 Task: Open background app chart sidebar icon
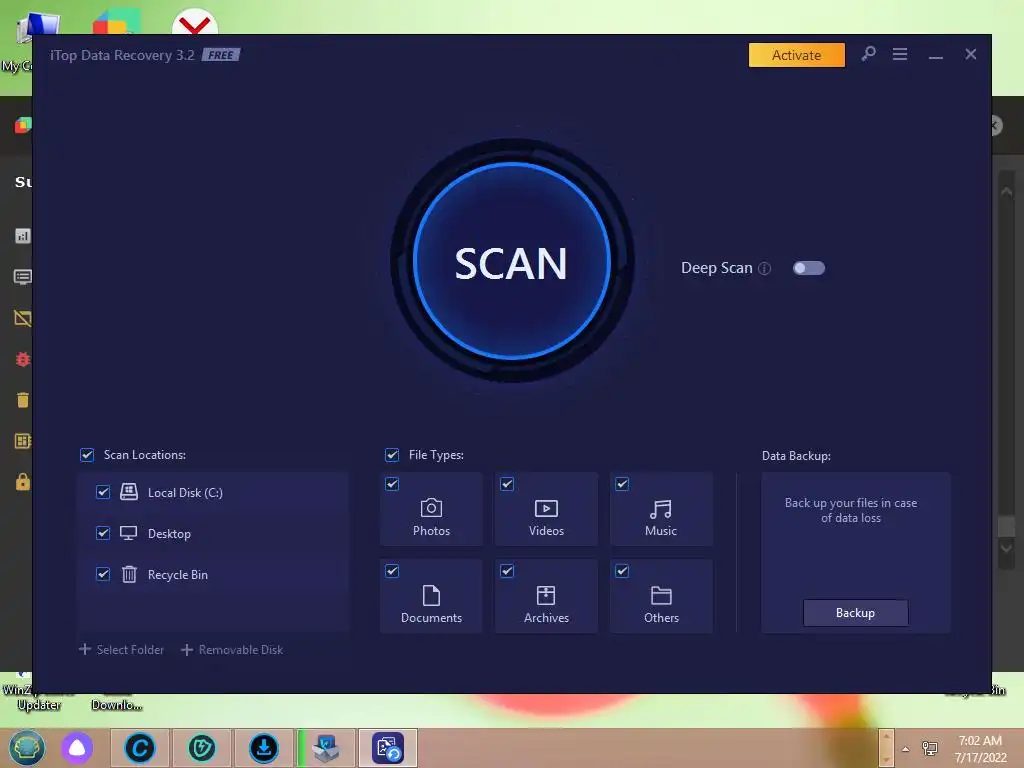coord(23,236)
